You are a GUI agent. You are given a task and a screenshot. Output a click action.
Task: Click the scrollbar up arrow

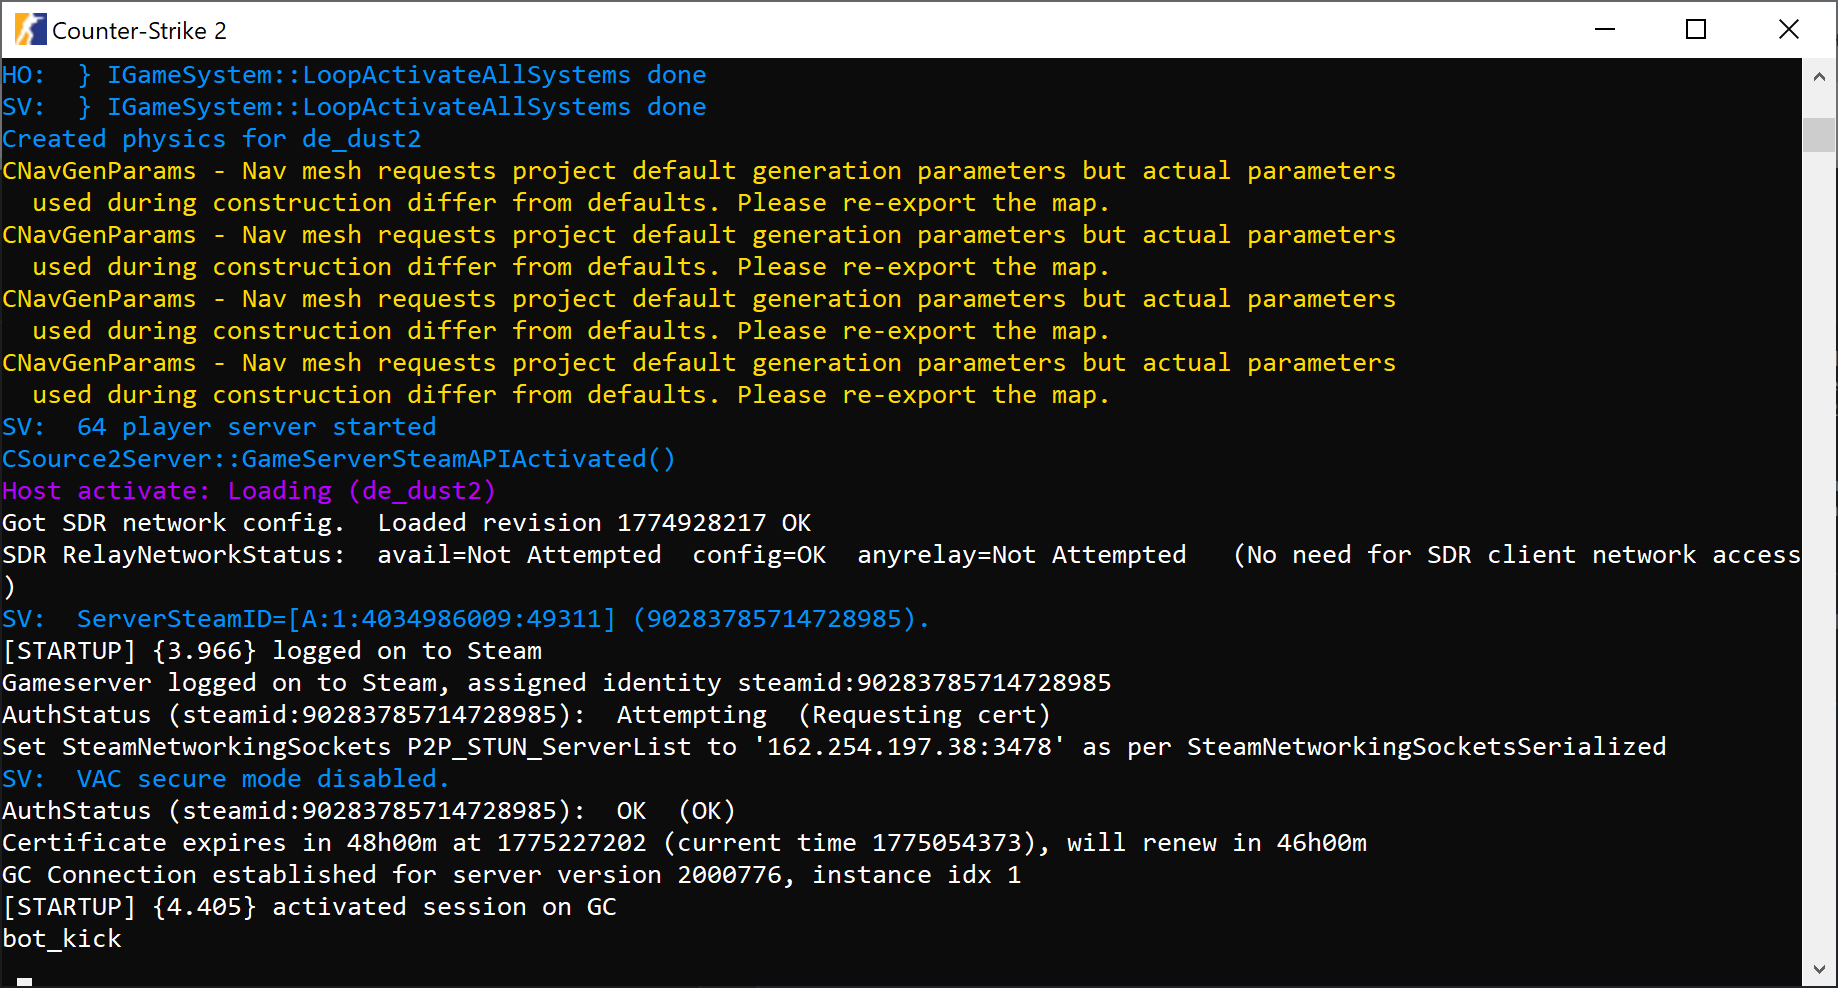1819,77
